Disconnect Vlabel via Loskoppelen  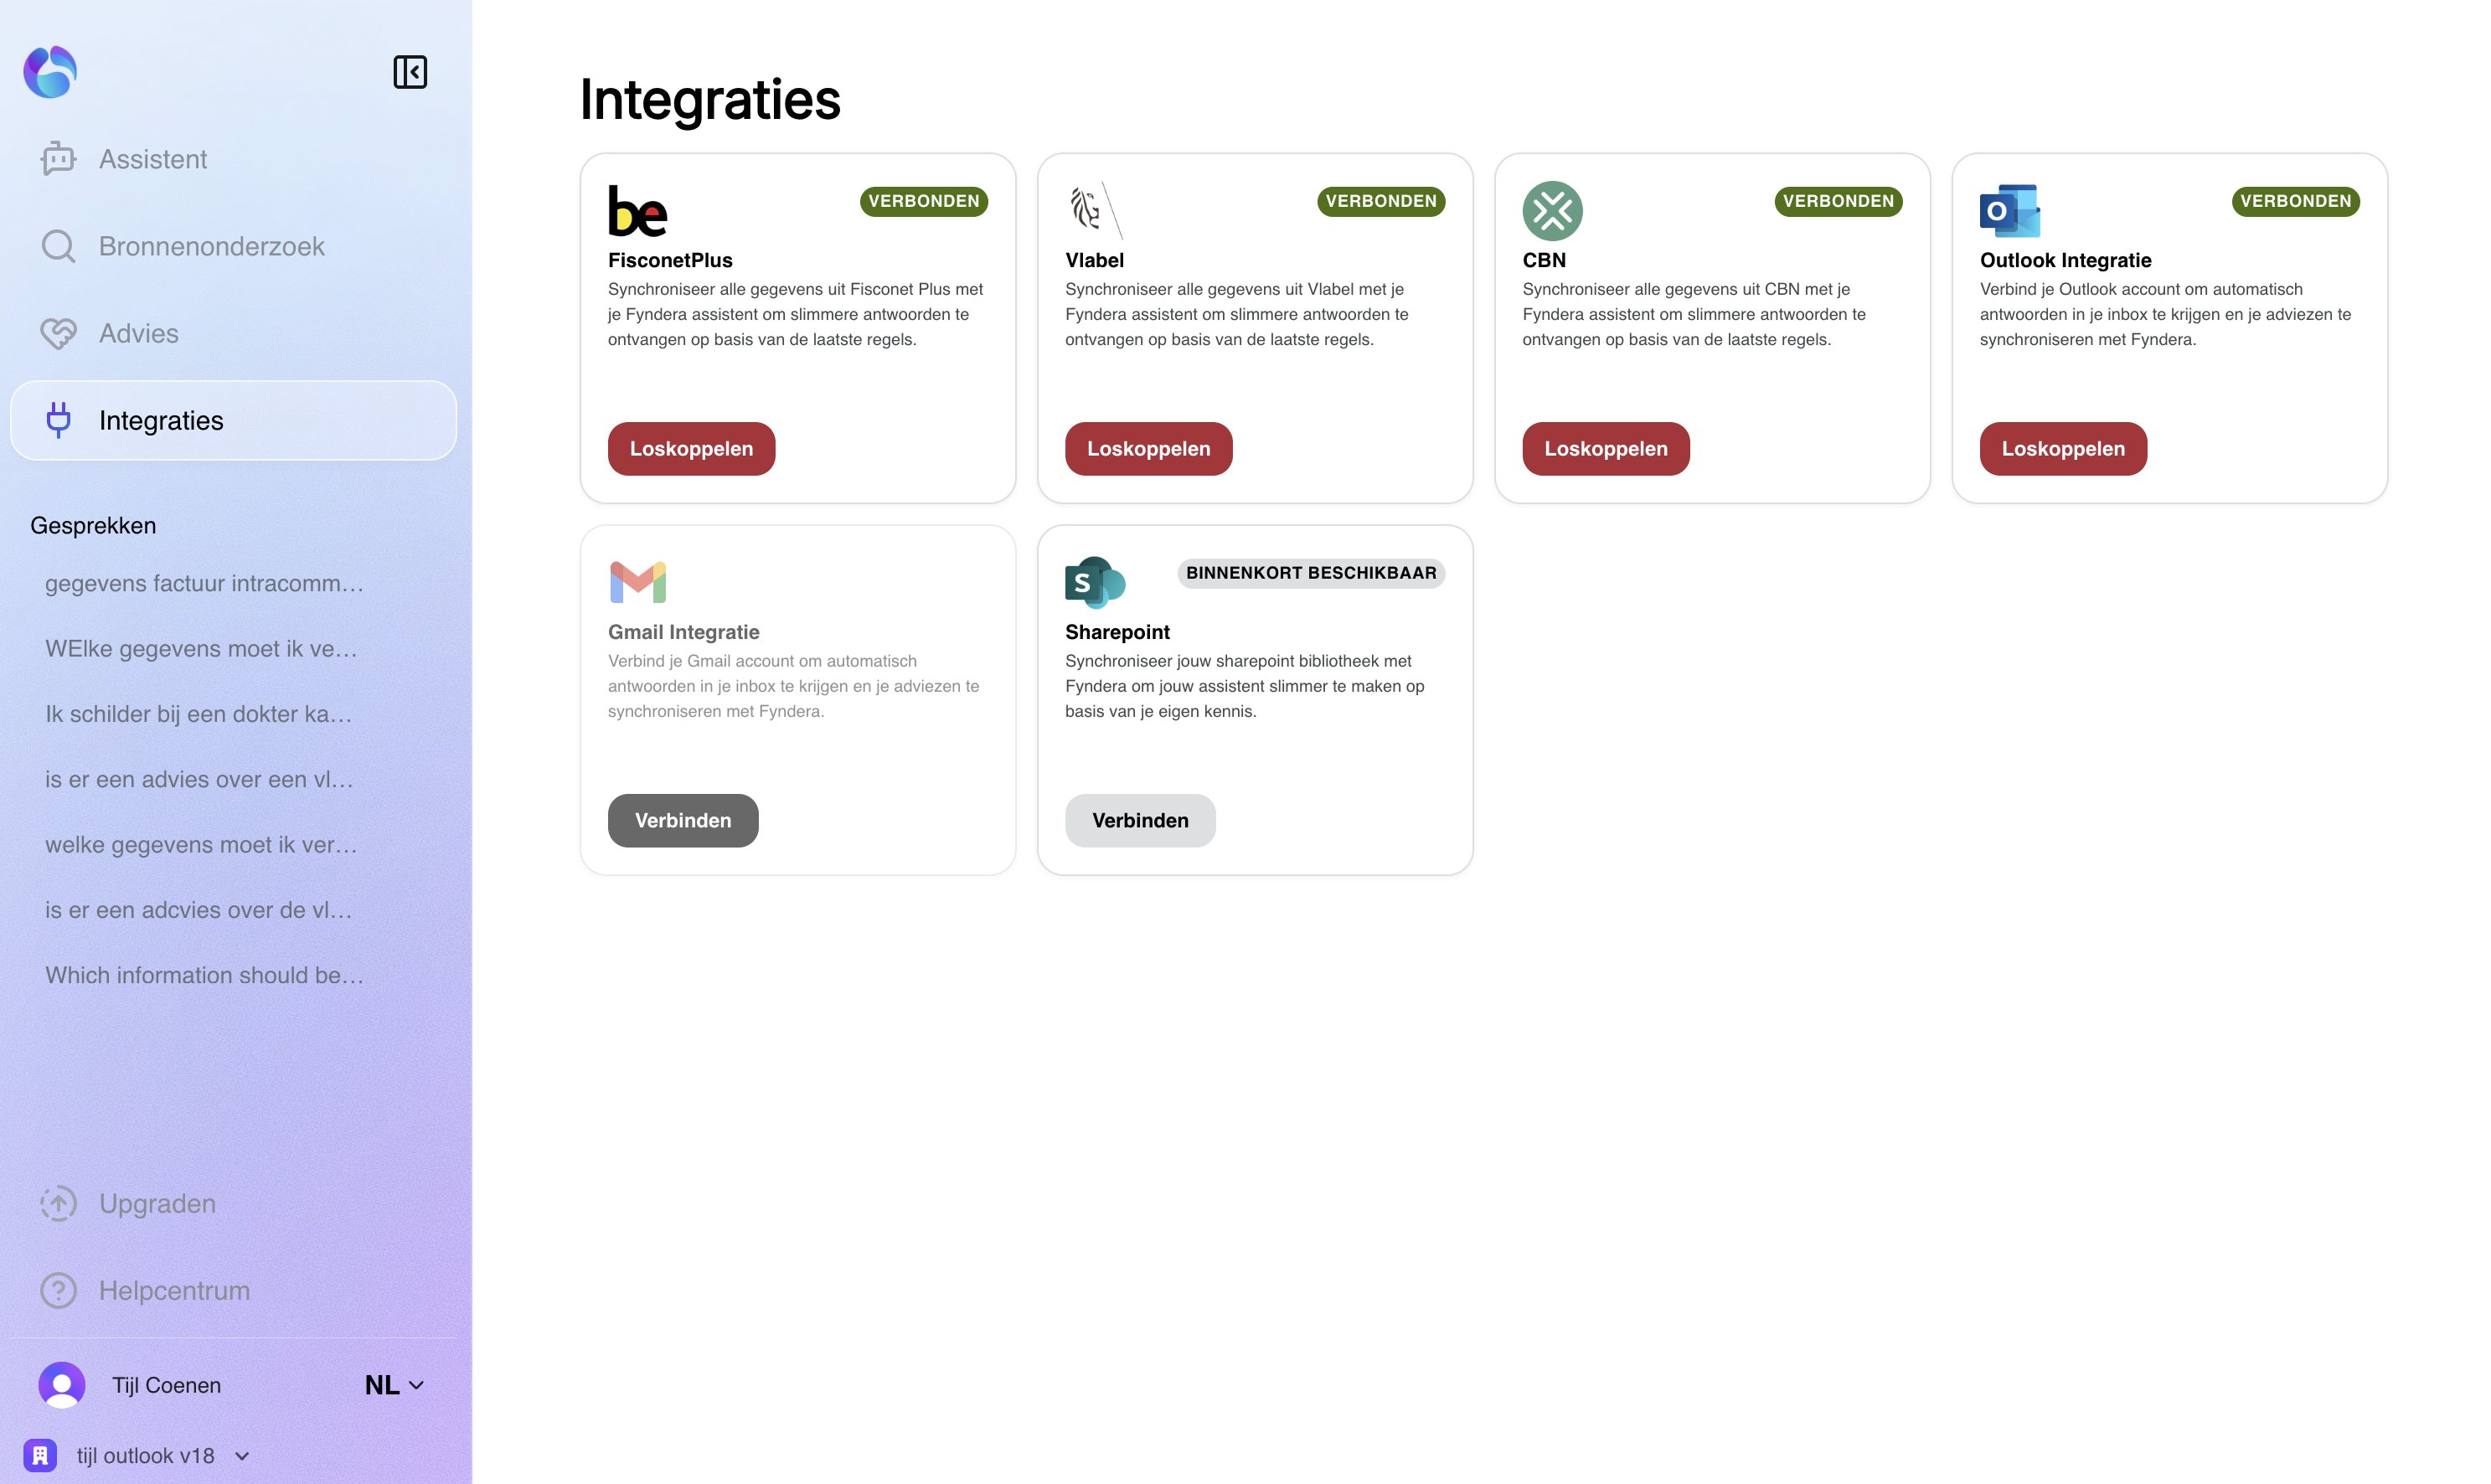[x=1148, y=448]
